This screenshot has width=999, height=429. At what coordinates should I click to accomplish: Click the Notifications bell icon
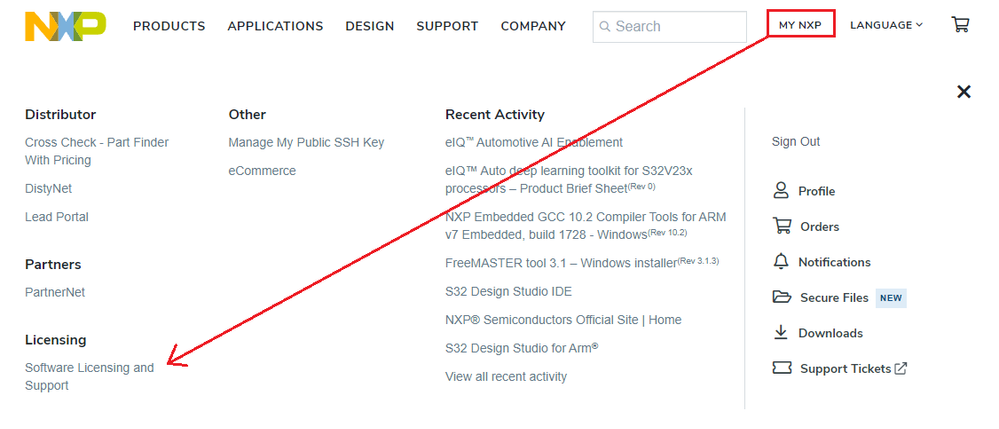point(781,262)
